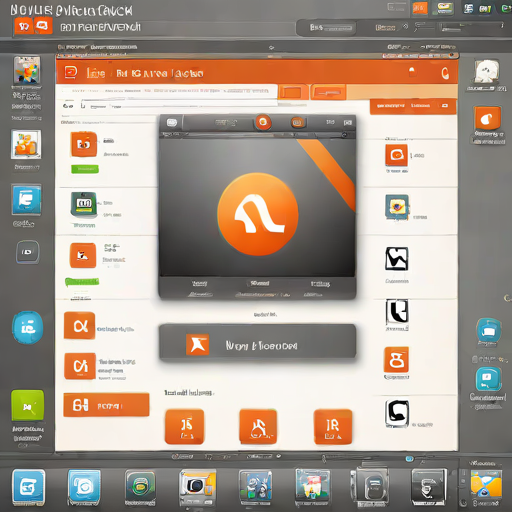Screen dimensions: 512x512
Task: Open the blue dock icon at far left
Action: click(x=28, y=487)
